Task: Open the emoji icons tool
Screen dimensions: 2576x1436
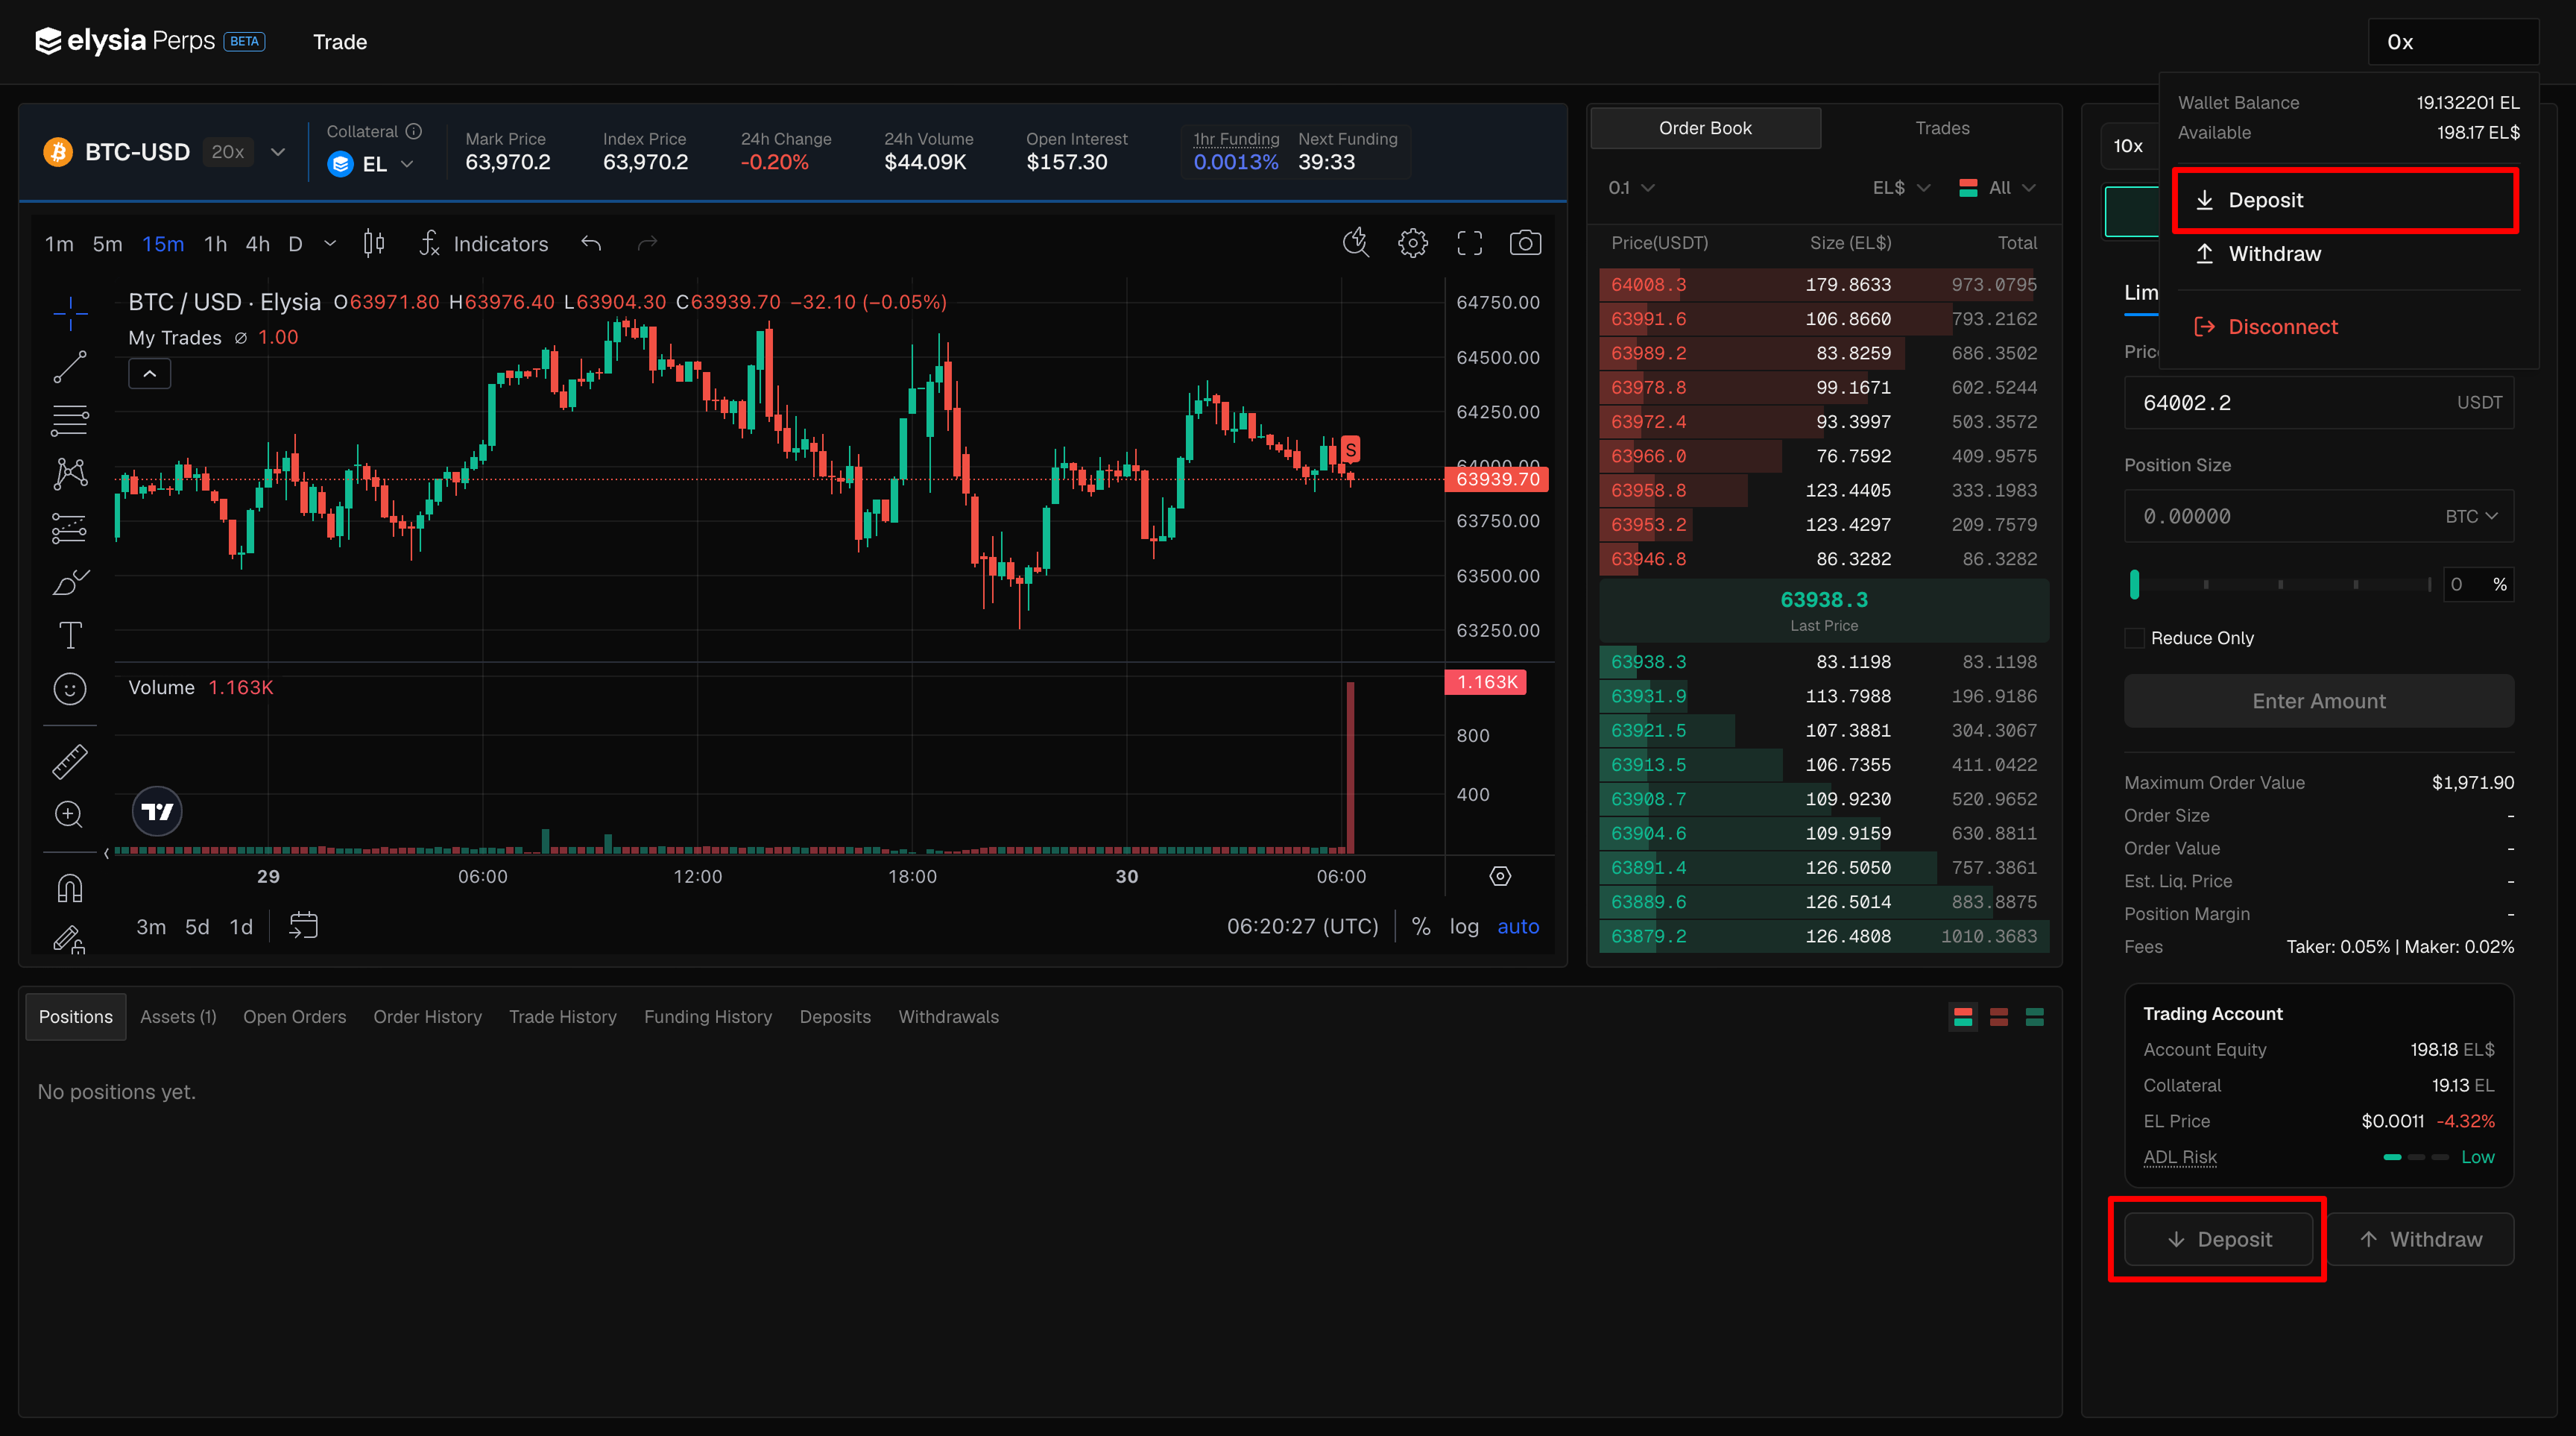Action: [70, 689]
